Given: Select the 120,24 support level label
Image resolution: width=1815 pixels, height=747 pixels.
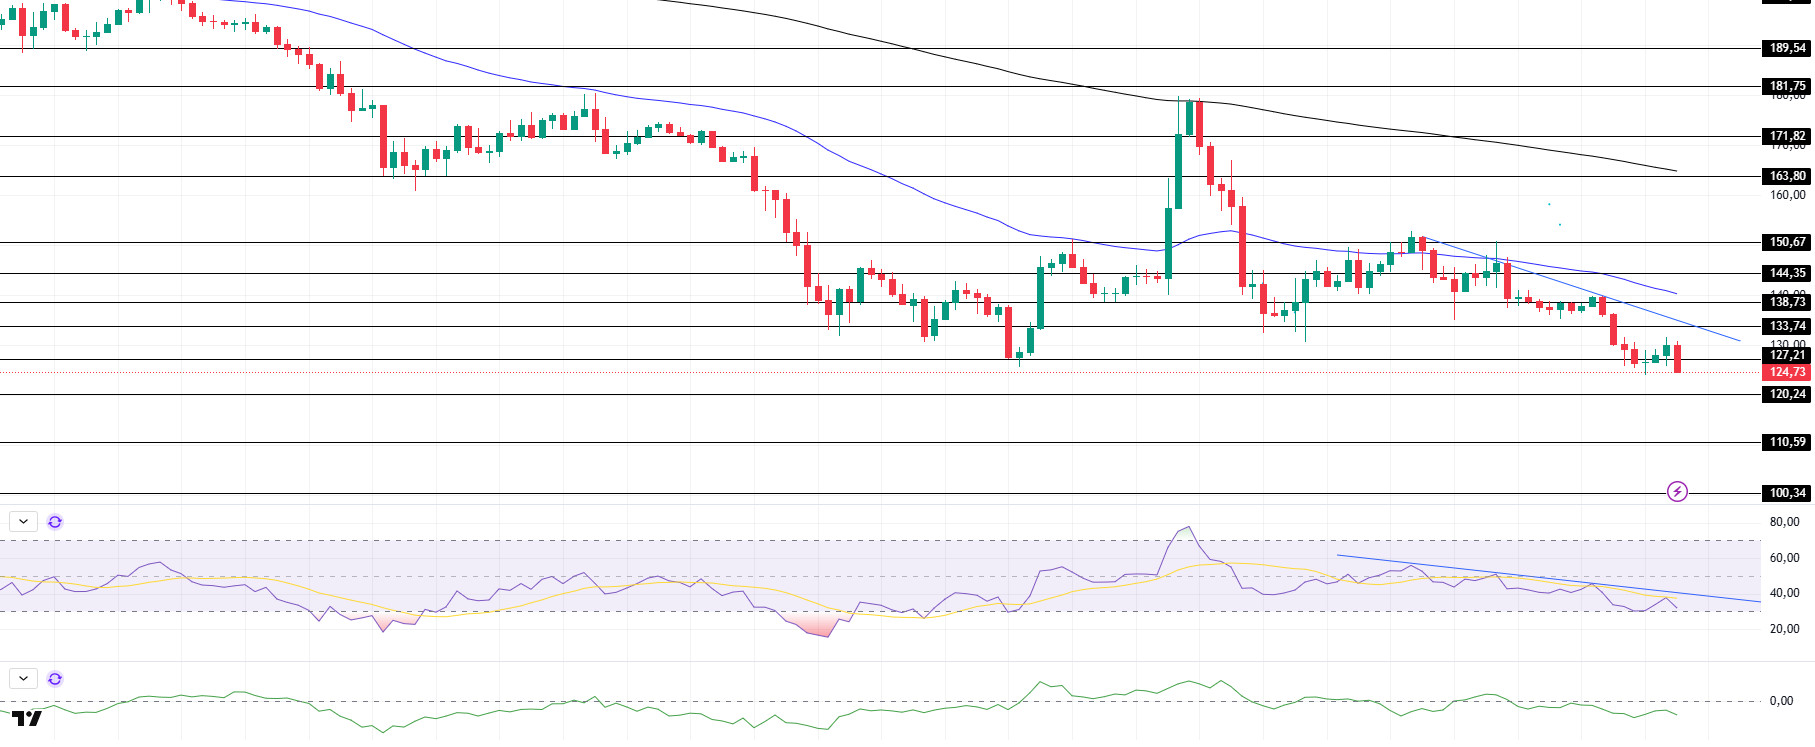Looking at the screenshot, I should [1786, 394].
